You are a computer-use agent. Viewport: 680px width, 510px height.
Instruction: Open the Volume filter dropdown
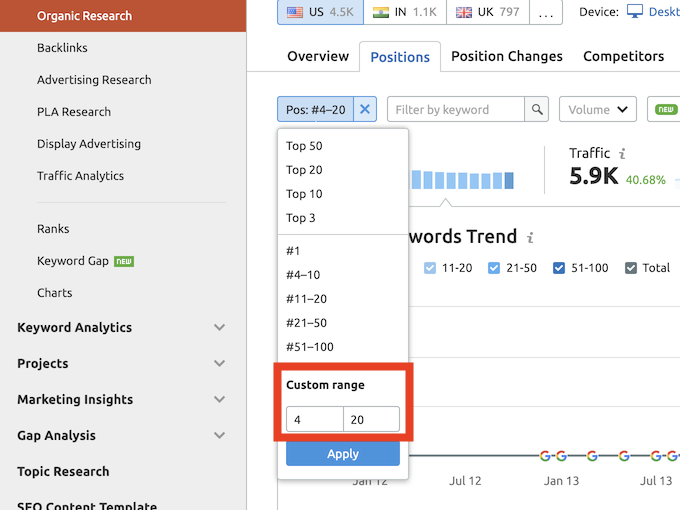pyautogui.click(x=598, y=110)
